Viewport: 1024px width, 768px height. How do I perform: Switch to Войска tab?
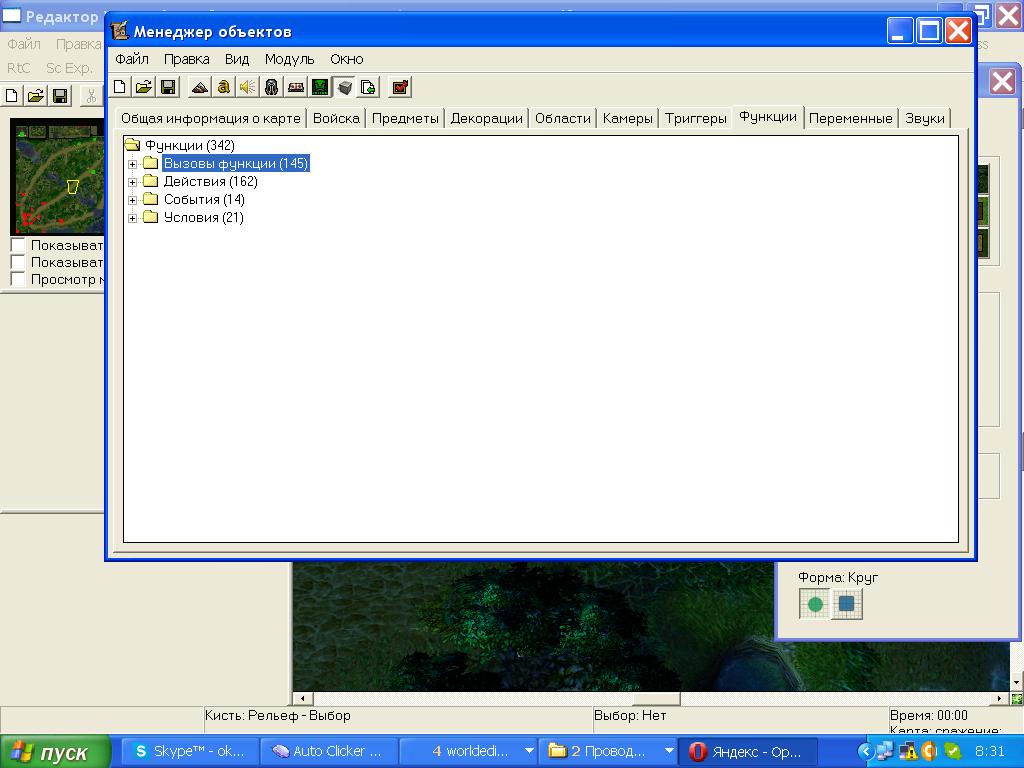tap(336, 118)
